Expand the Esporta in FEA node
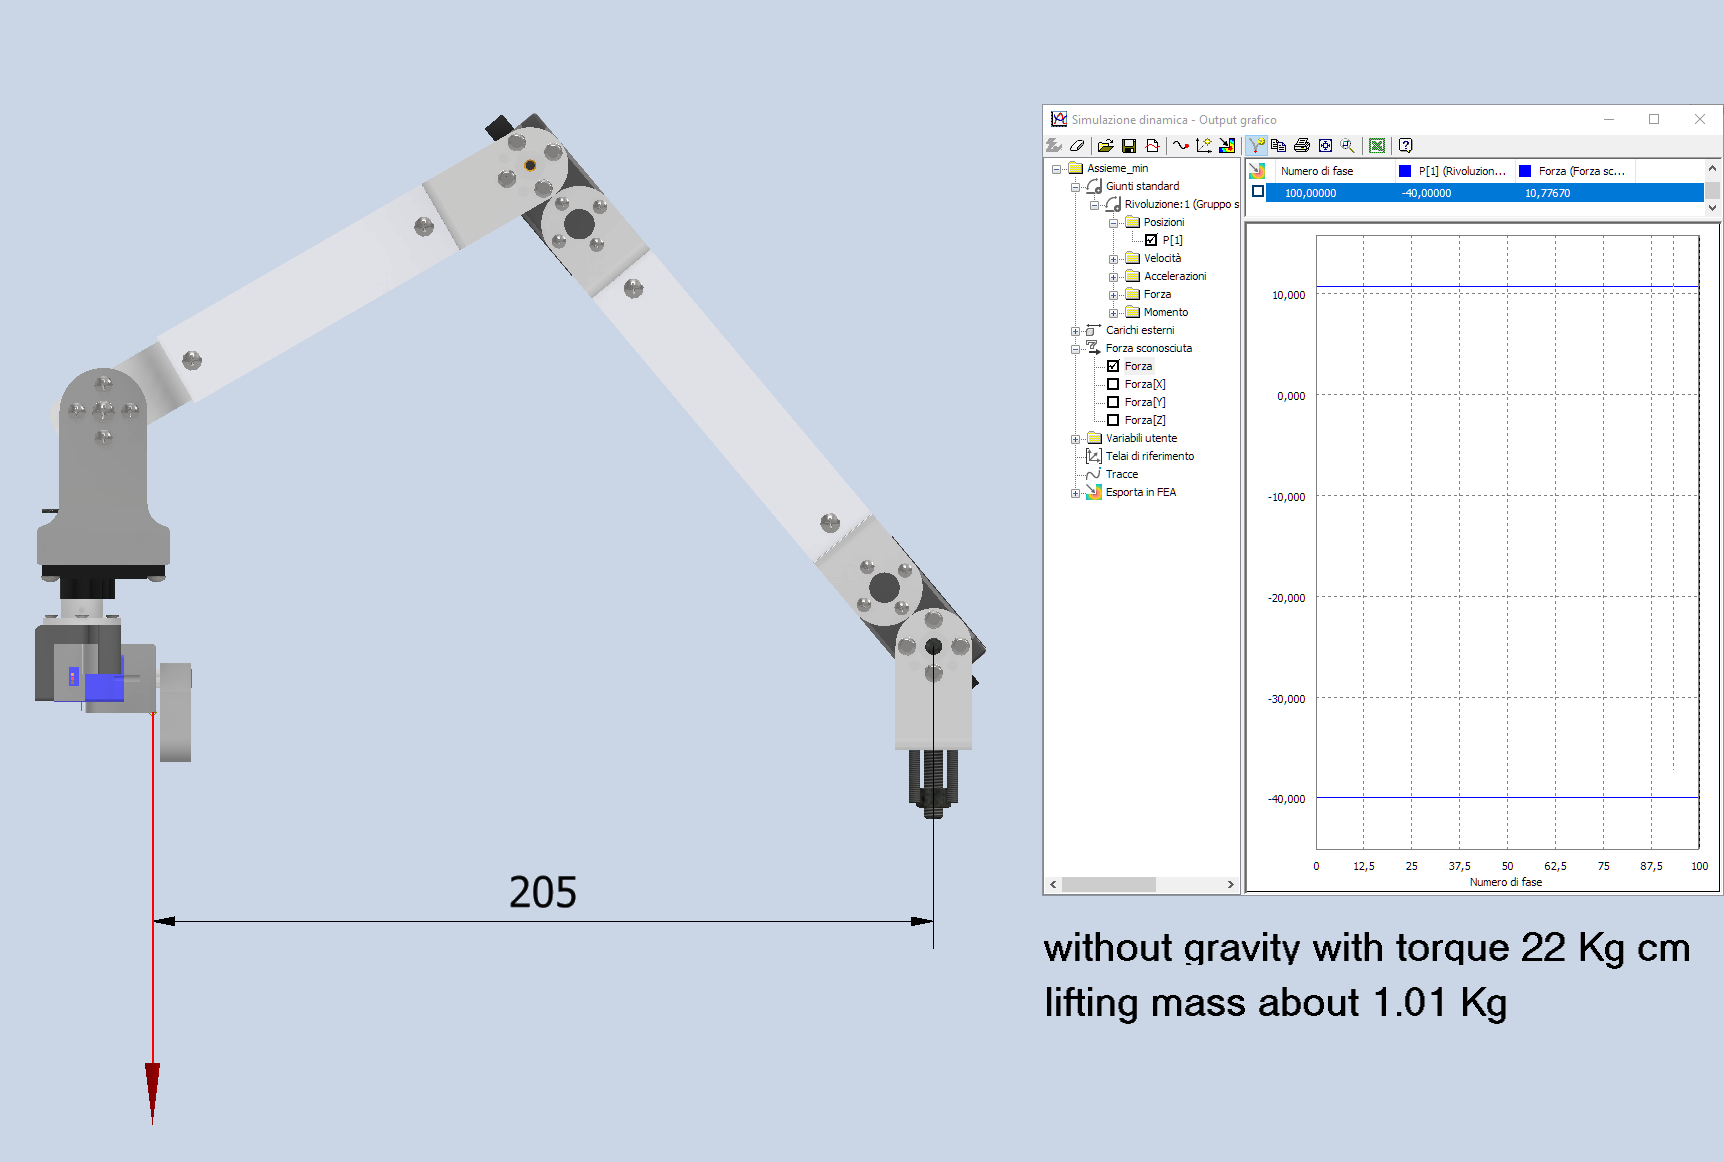 click(x=1075, y=493)
